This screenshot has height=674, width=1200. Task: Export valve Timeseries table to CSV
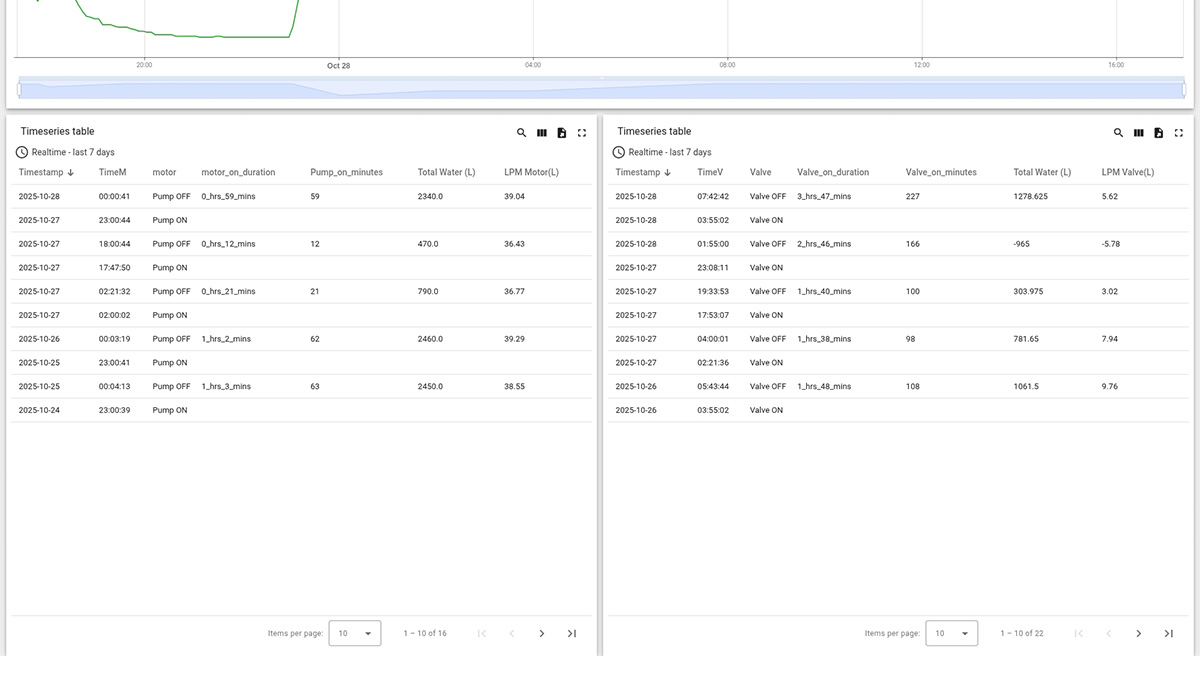click(x=1159, y=132)
